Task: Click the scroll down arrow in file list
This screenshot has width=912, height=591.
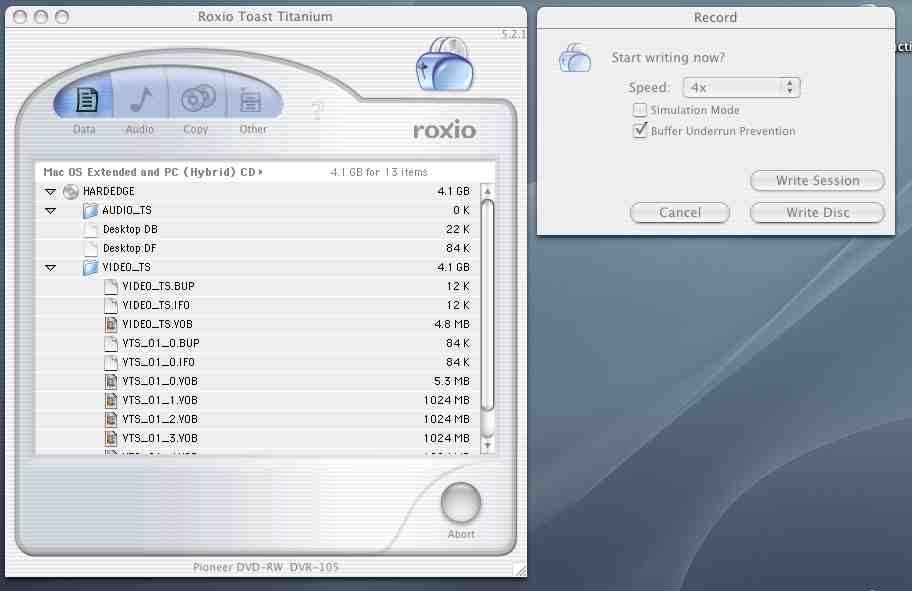Action: click(488, 445)
